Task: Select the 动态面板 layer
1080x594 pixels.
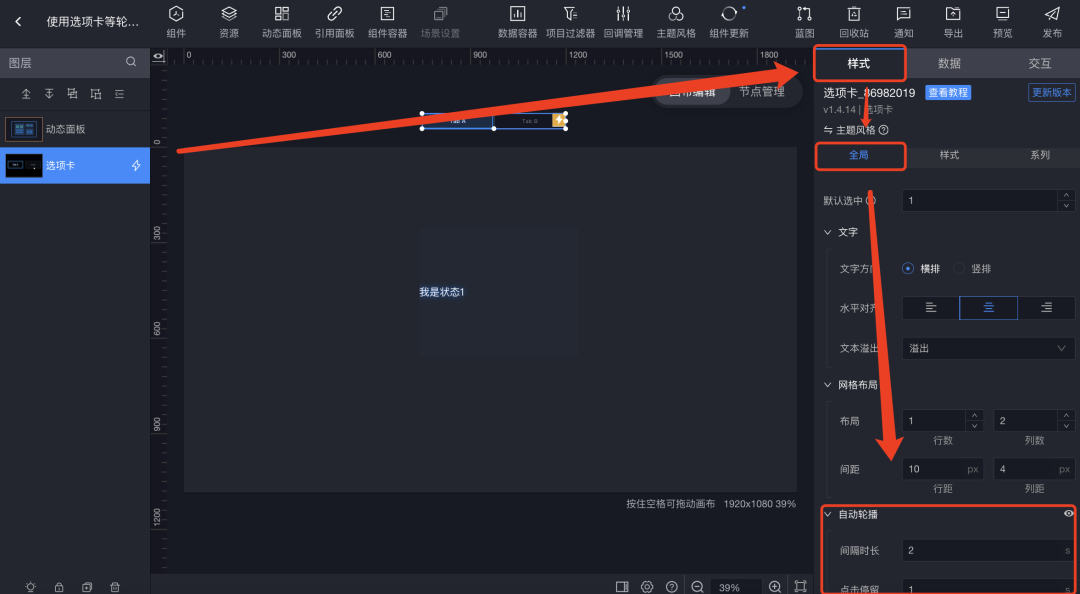Action: [75, 129]
